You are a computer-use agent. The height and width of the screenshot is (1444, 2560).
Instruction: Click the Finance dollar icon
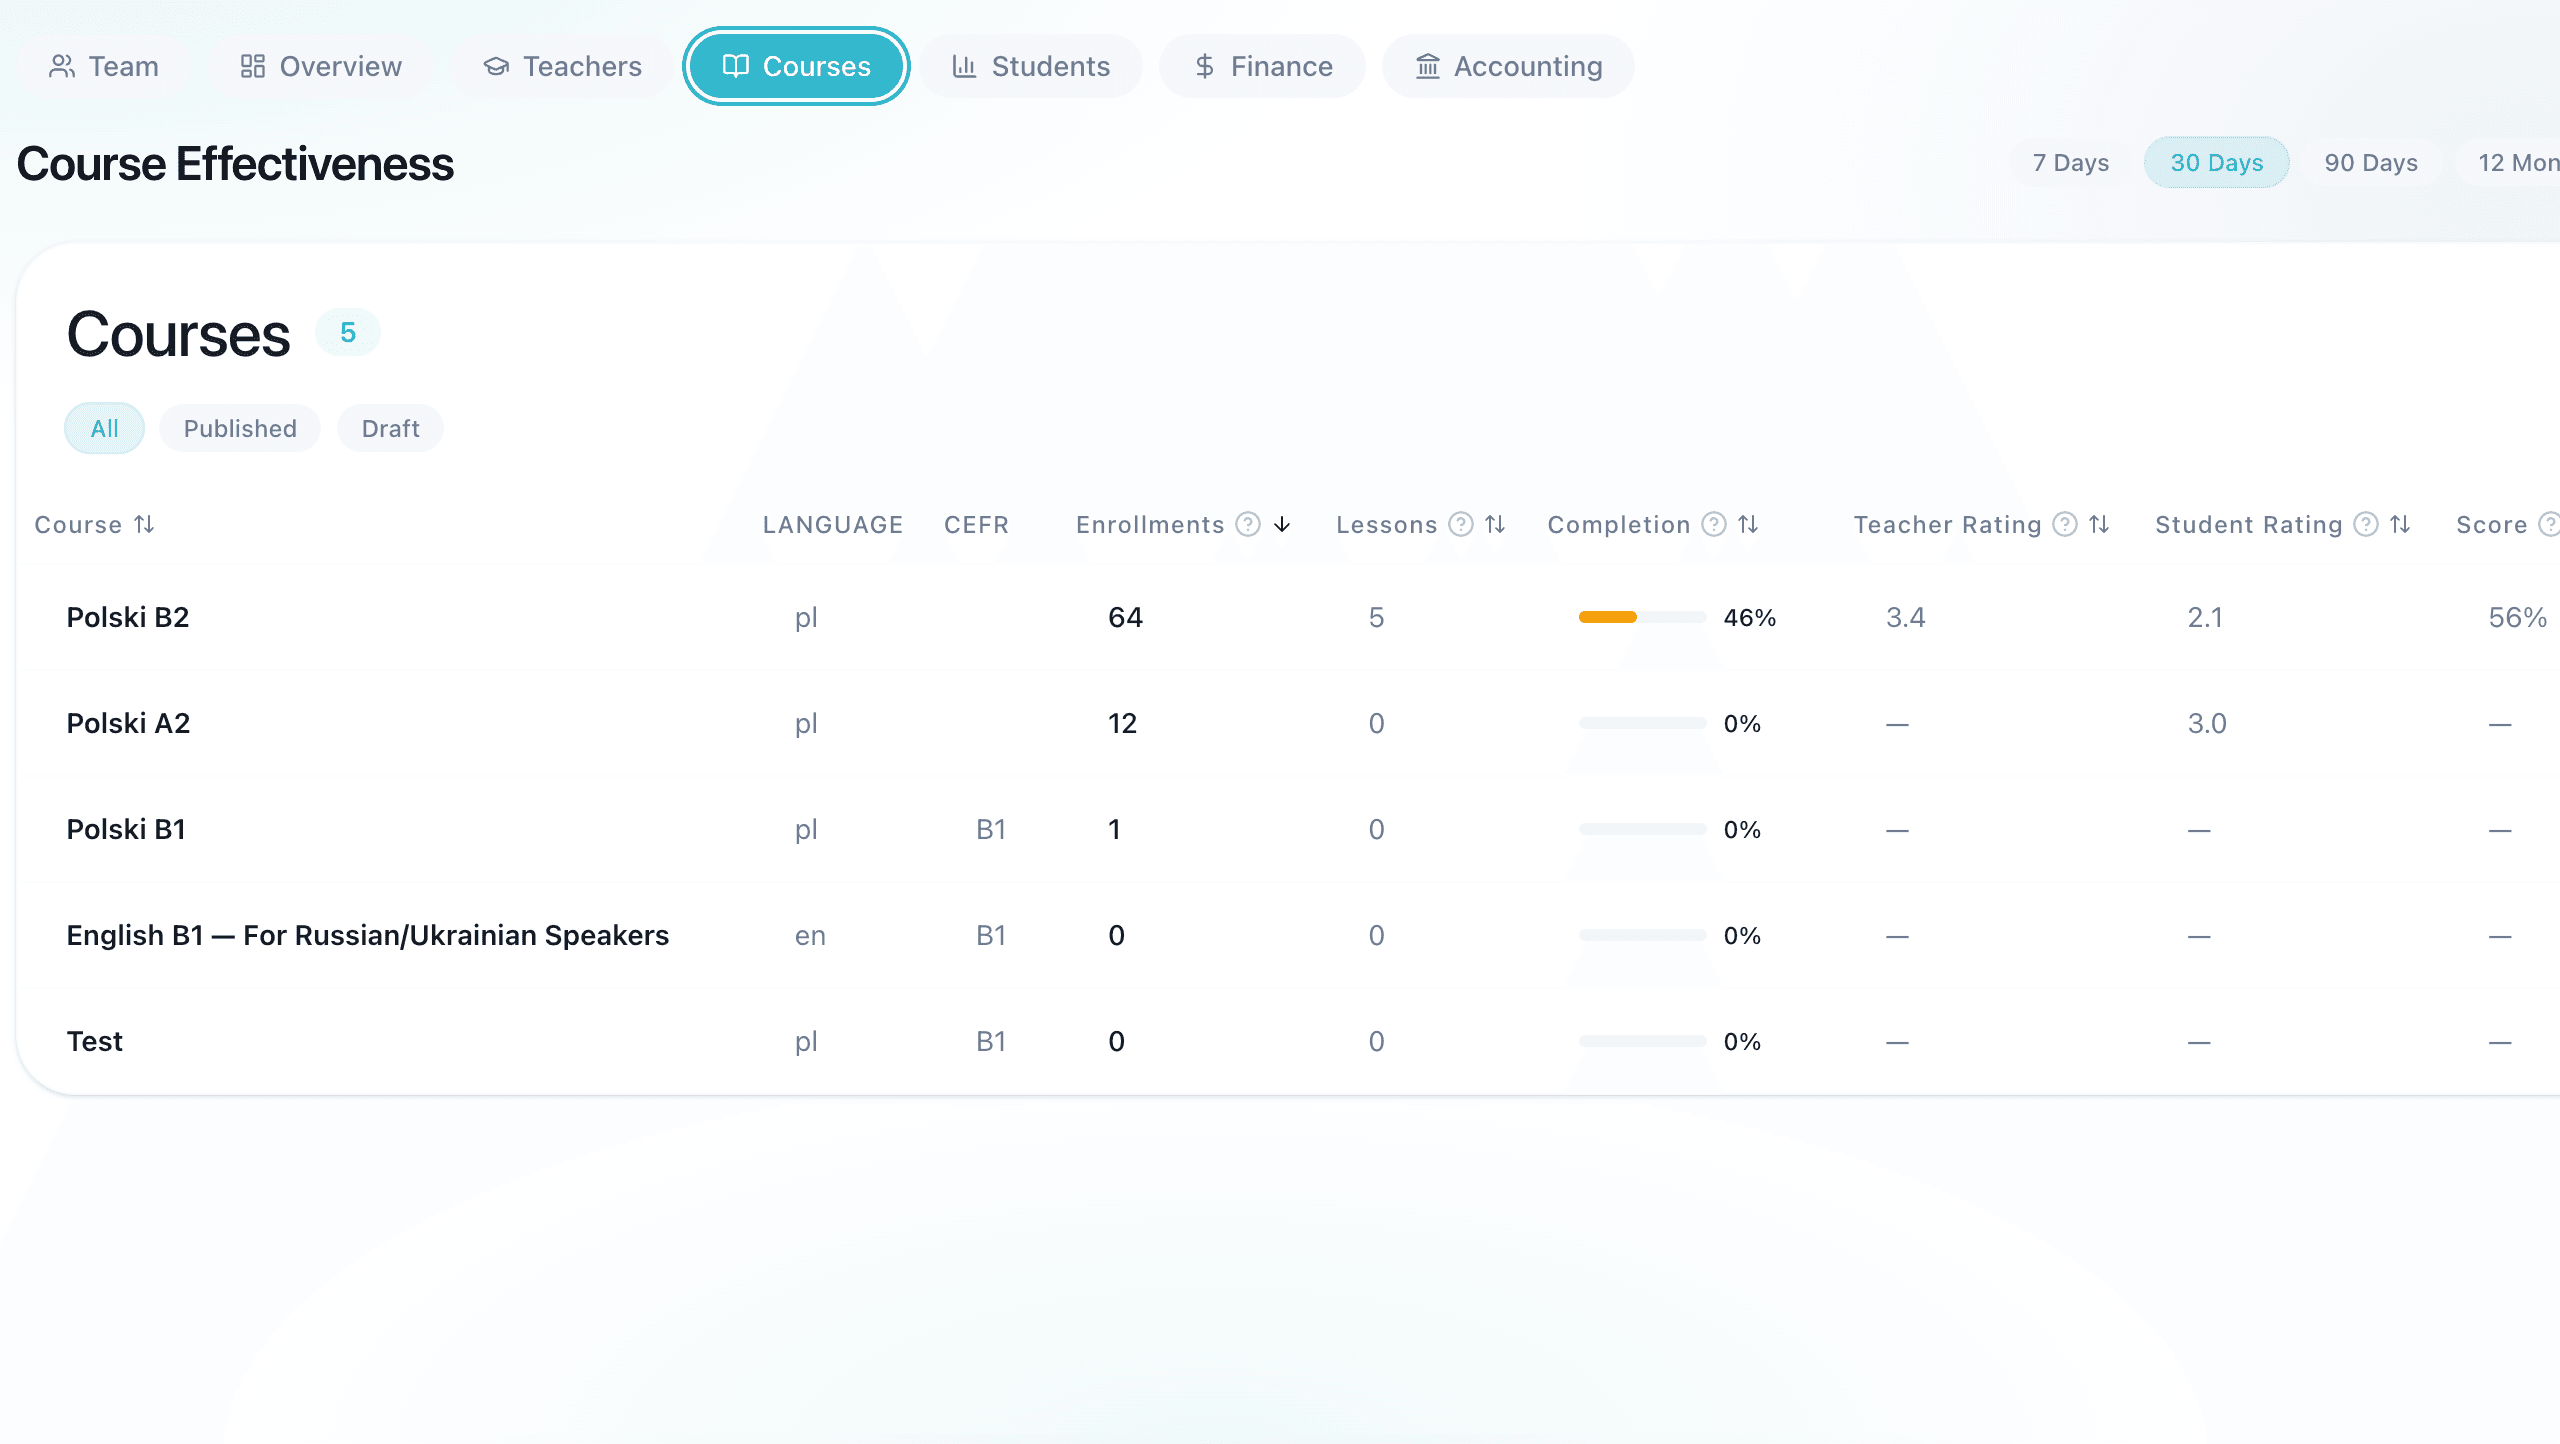1205,66
